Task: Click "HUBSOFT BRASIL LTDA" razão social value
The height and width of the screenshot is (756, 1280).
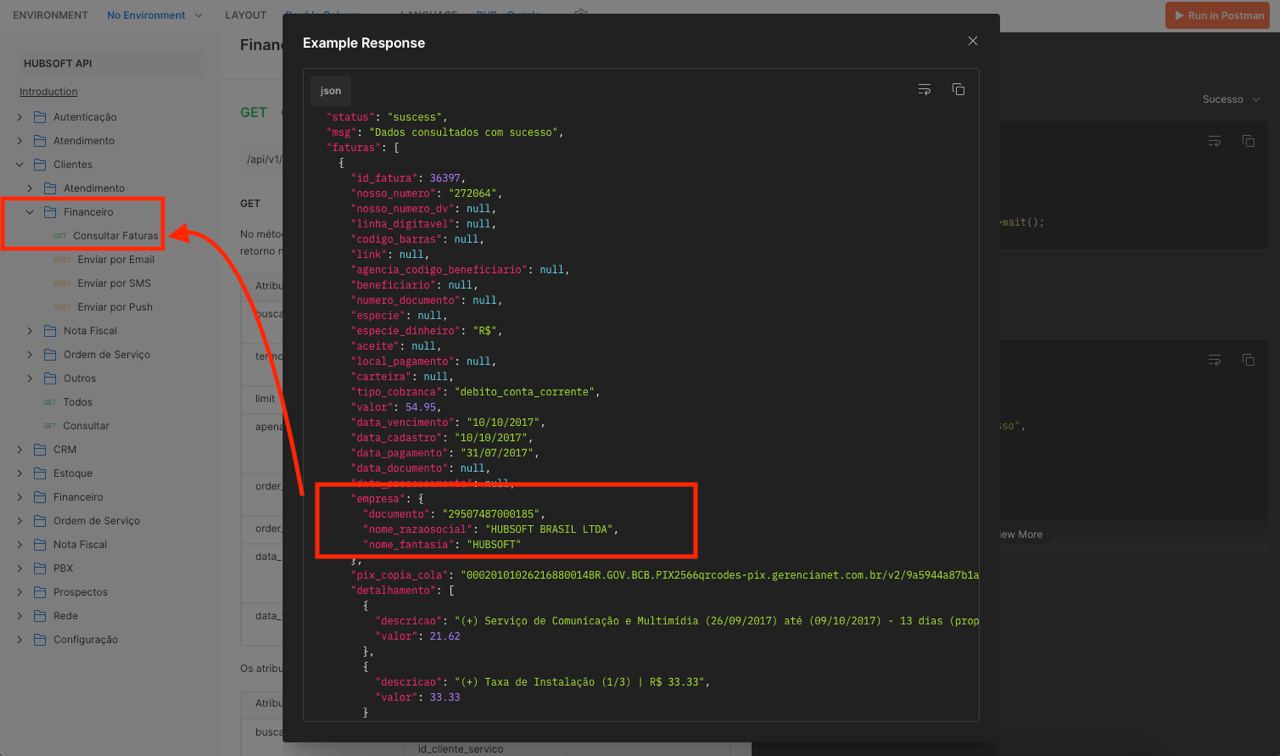Action: point(549,529)
